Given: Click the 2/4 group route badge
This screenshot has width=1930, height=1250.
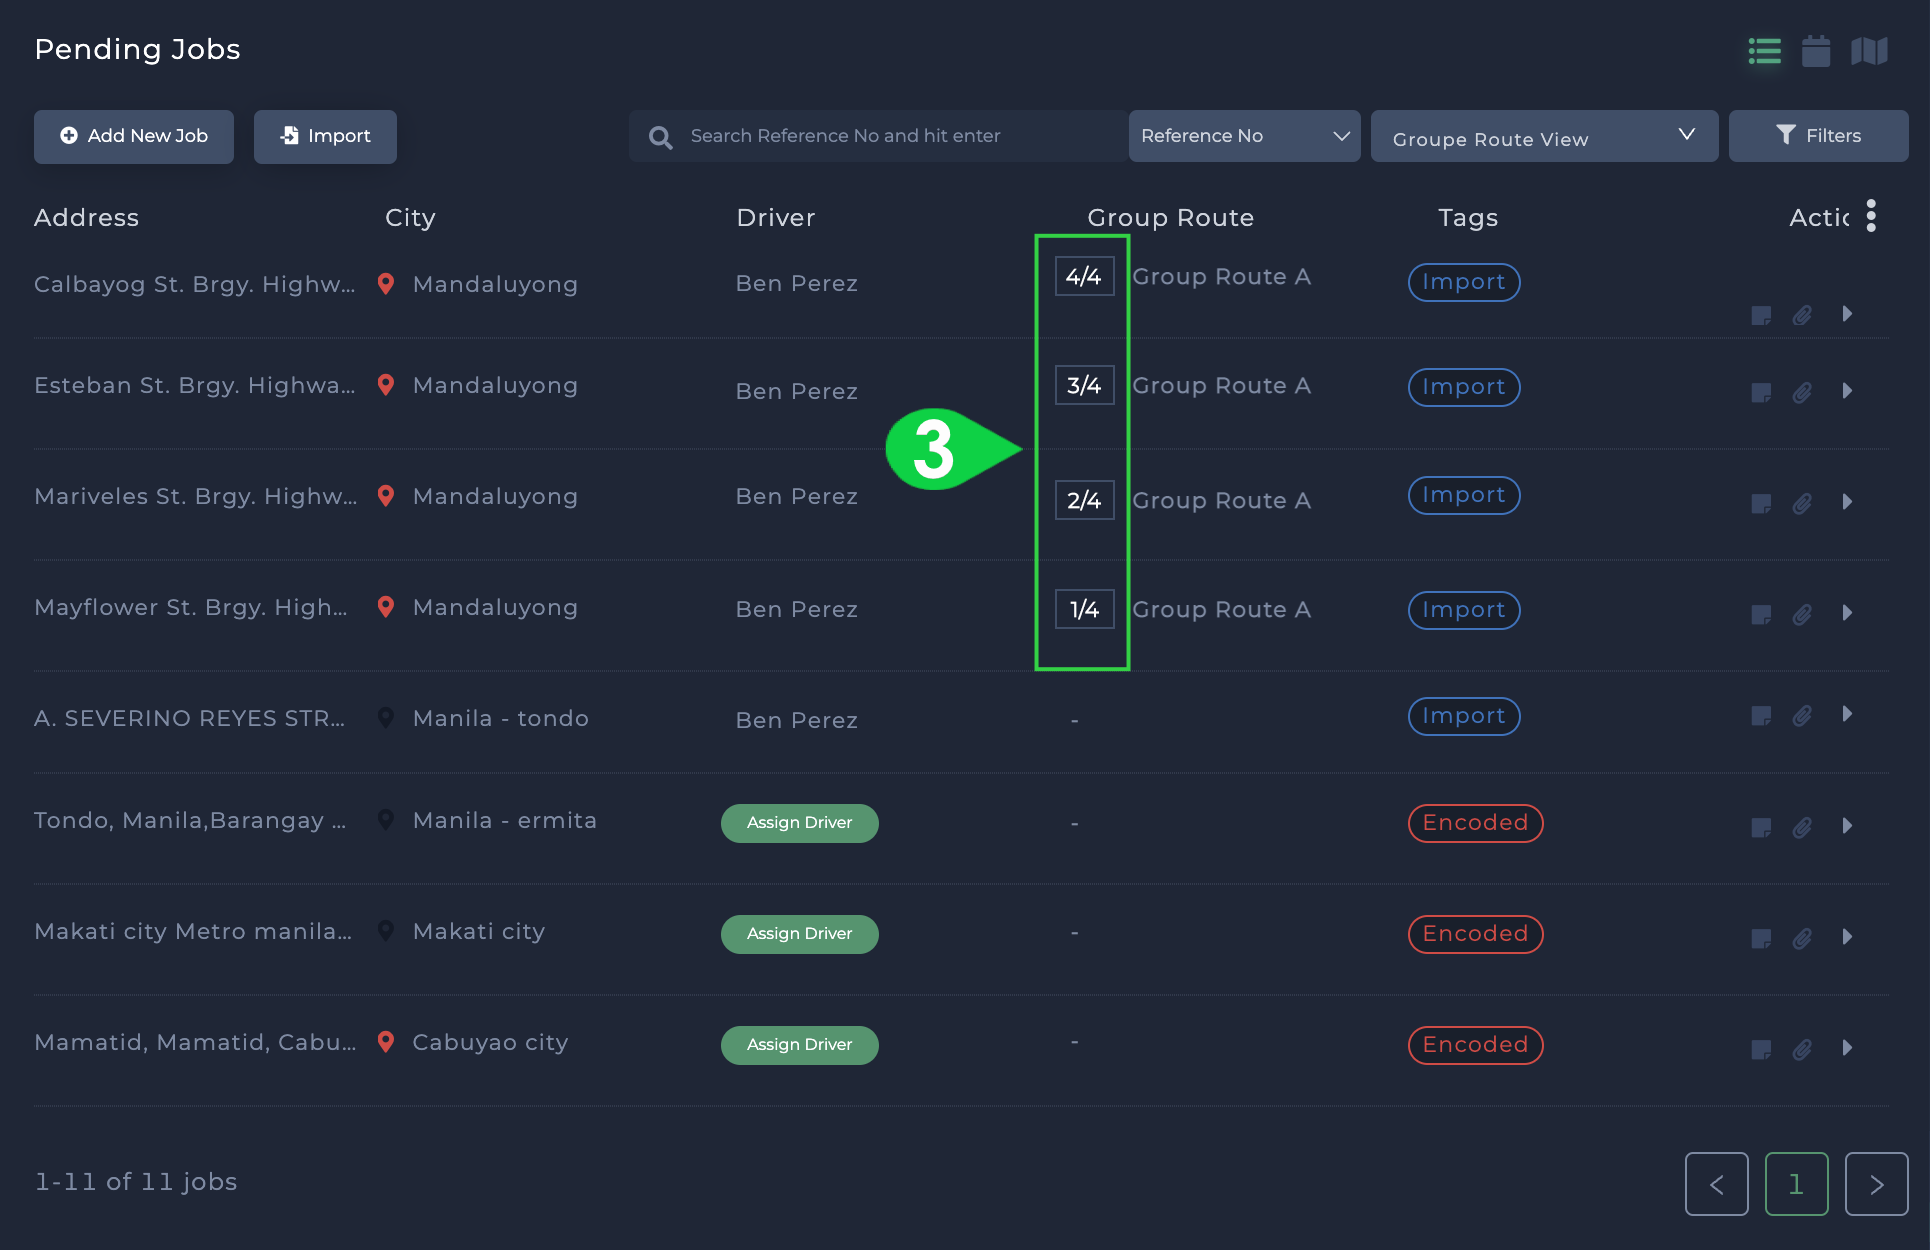Looking at the screenshot, I should pyautogui.click(x=1085, y=500).
